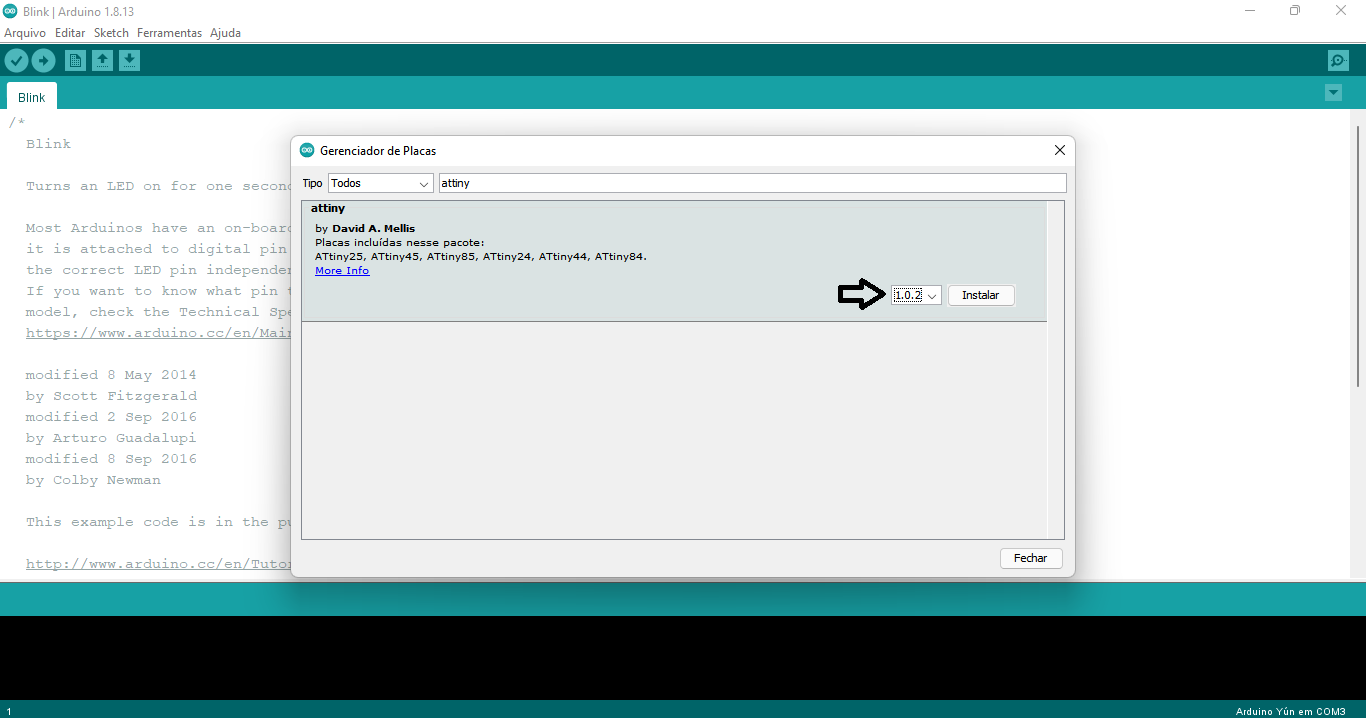
Task: Click the Open sketch up-arrow icon
Action: [x=102, y=61]
